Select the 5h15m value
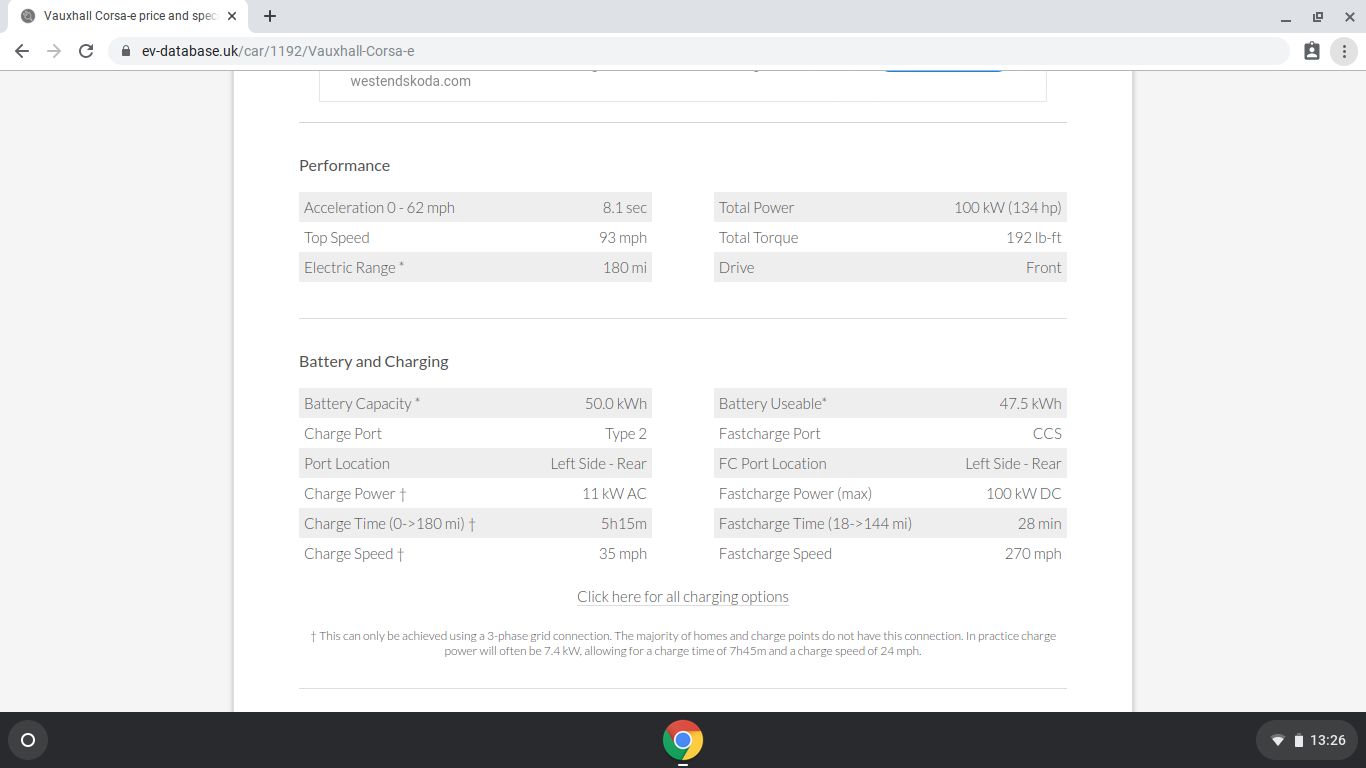The height and width of the screenshot is (768, 1366). (x=624, y=524)
